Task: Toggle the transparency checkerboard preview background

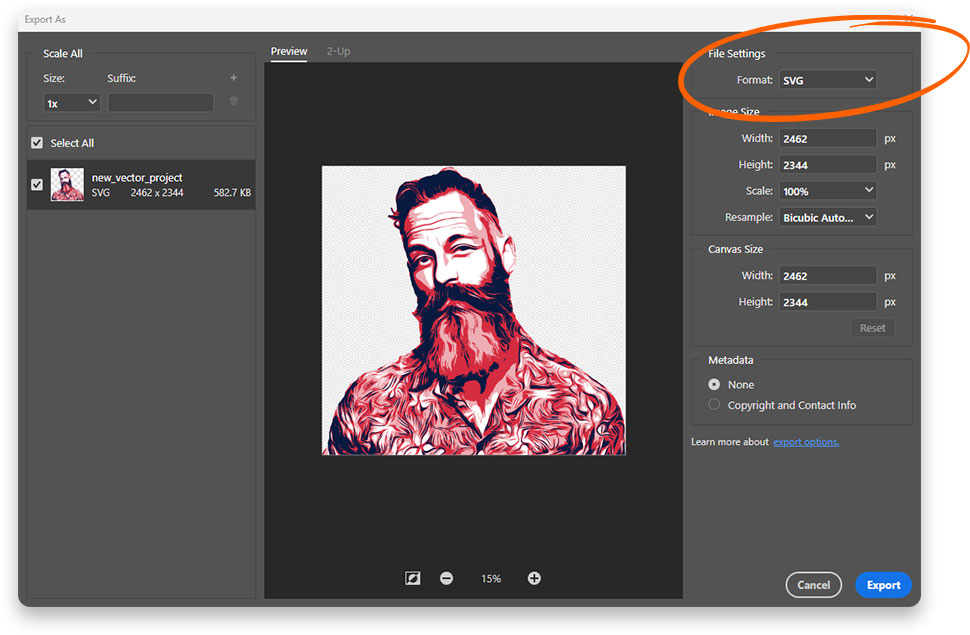Action: coord(411,578)
